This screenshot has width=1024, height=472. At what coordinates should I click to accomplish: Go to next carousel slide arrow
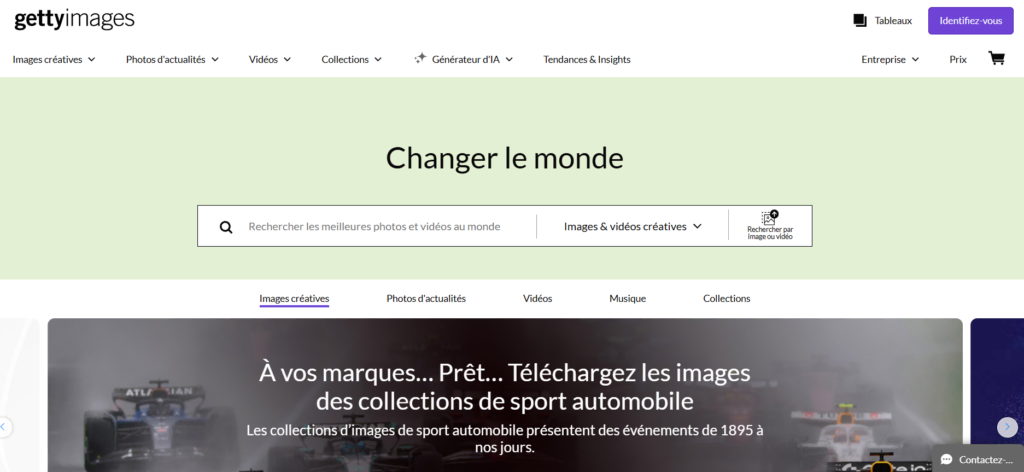(1007, 427)
